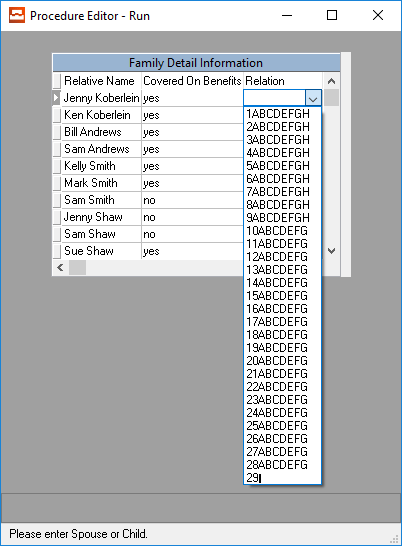Screen dimensions: 402x546
Task: Click the vertical scrollbar thumb
Action: click(331, 98)
